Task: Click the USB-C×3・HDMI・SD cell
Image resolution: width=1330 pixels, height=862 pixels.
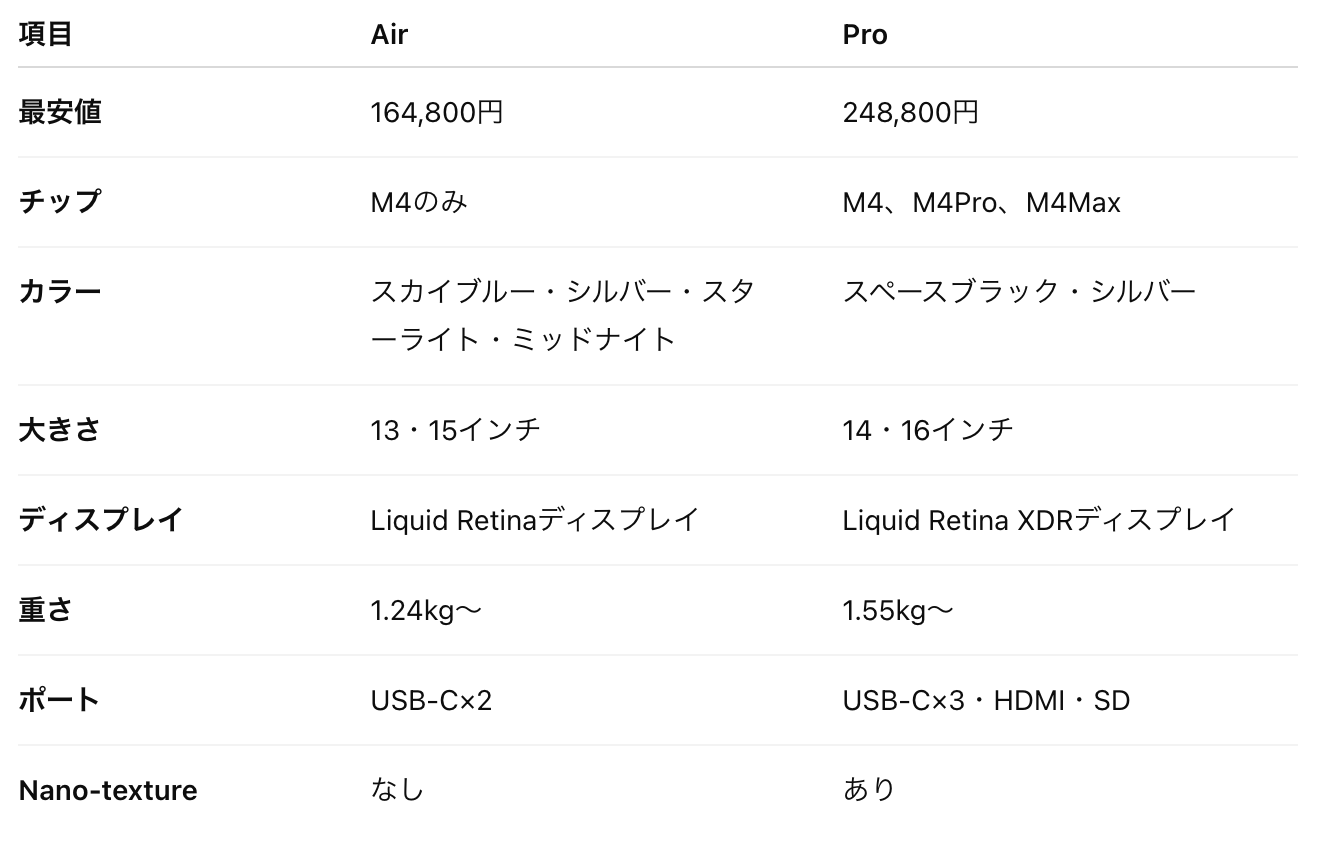Action: [x=986, y=700]
